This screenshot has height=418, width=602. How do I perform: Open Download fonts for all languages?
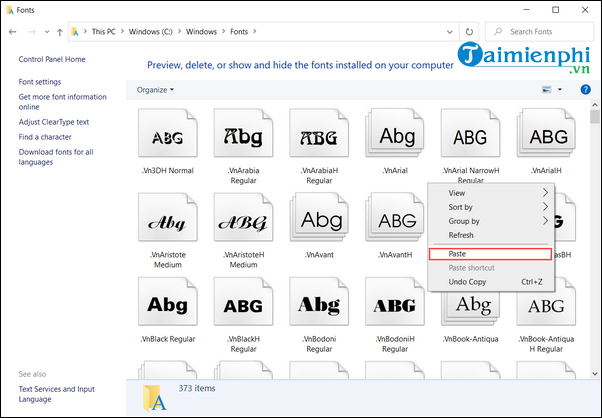pos(56,157)
